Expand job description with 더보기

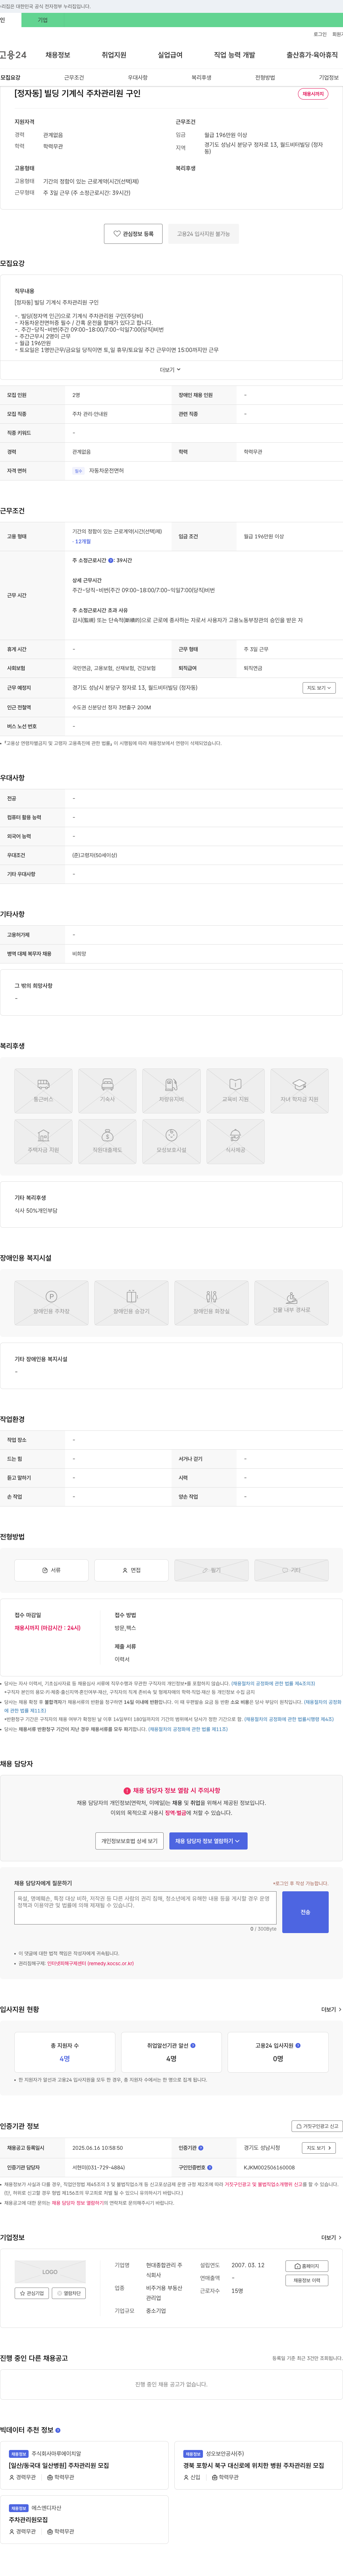tap(171, 369)
